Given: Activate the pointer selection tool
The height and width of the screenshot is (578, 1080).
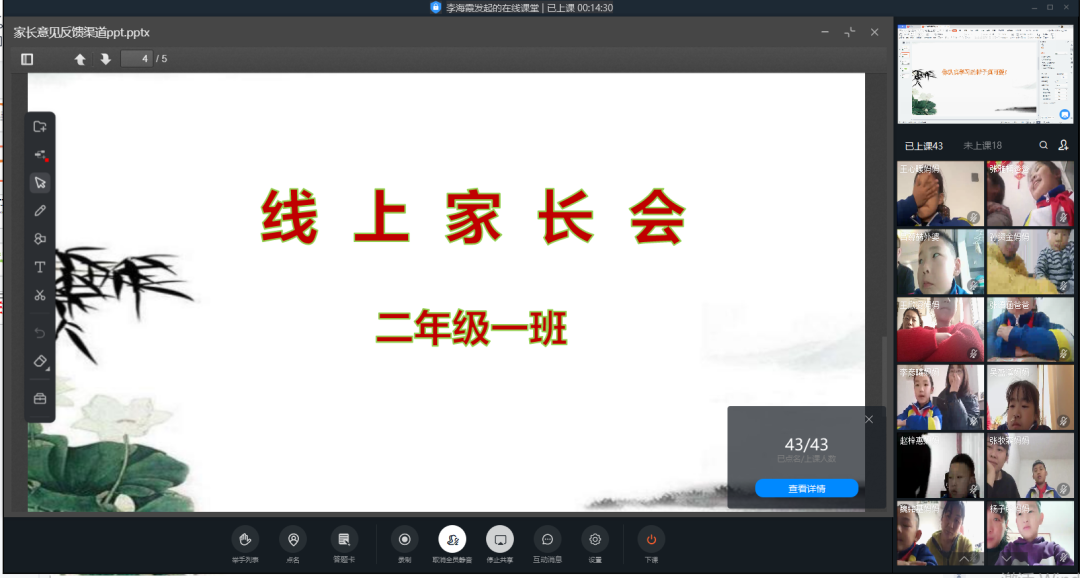Looking at the screenshot, I should (40, 183).
